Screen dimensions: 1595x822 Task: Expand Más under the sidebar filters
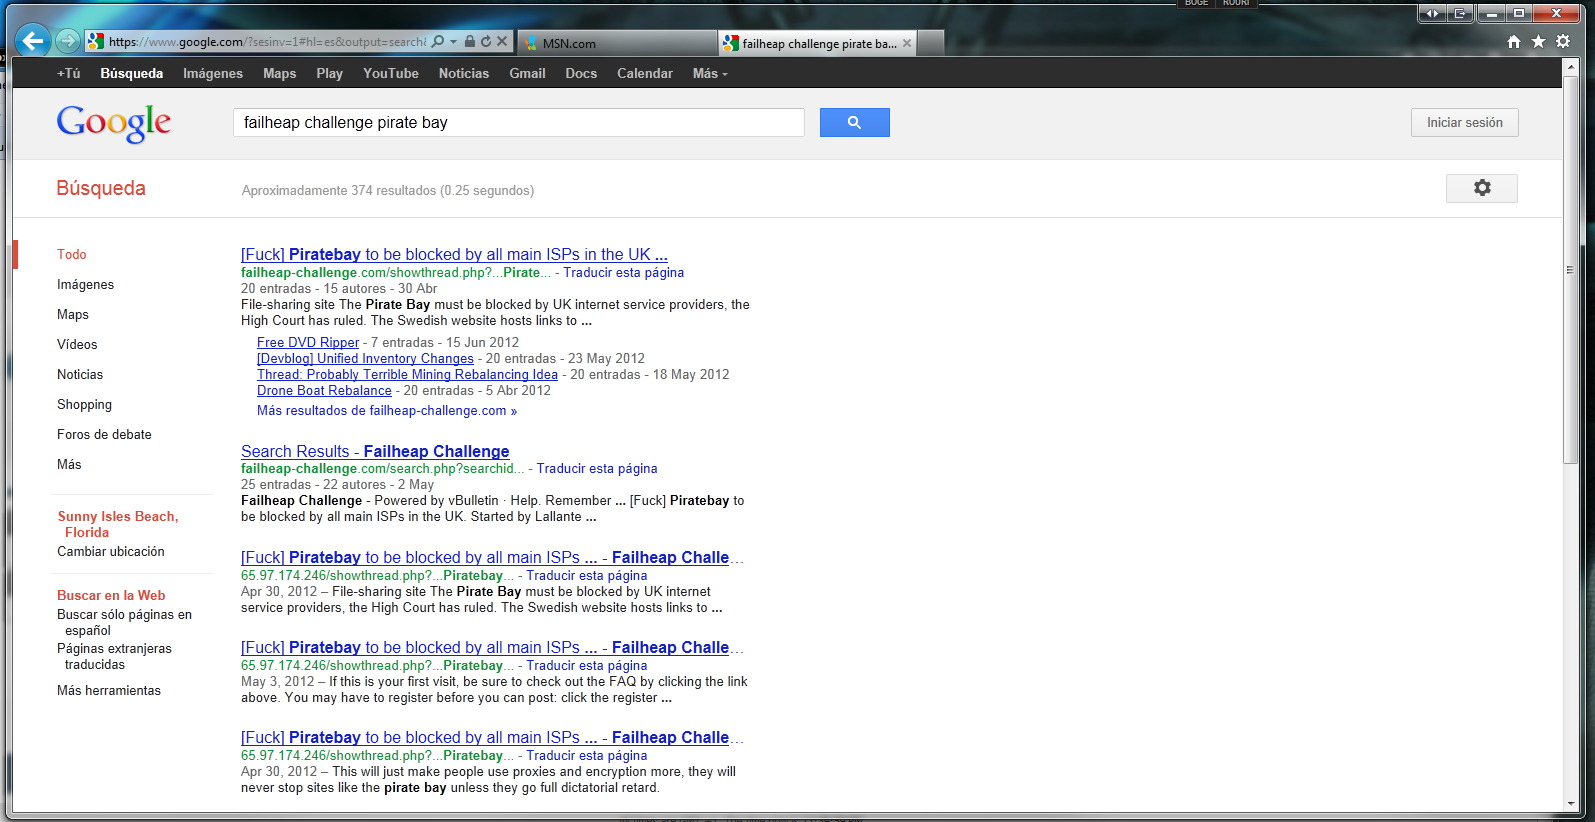(x=69, y=464)
